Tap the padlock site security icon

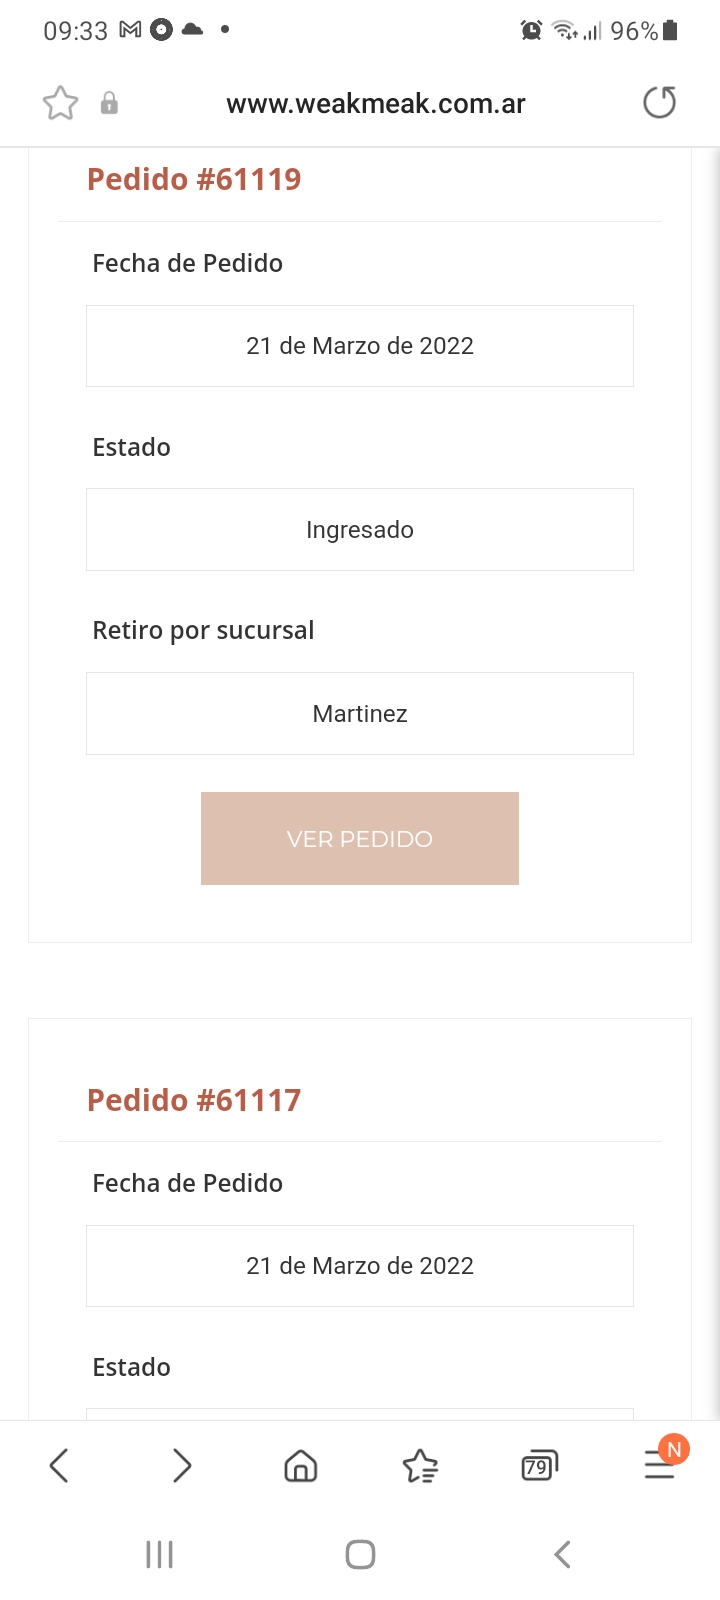(109, 103)
